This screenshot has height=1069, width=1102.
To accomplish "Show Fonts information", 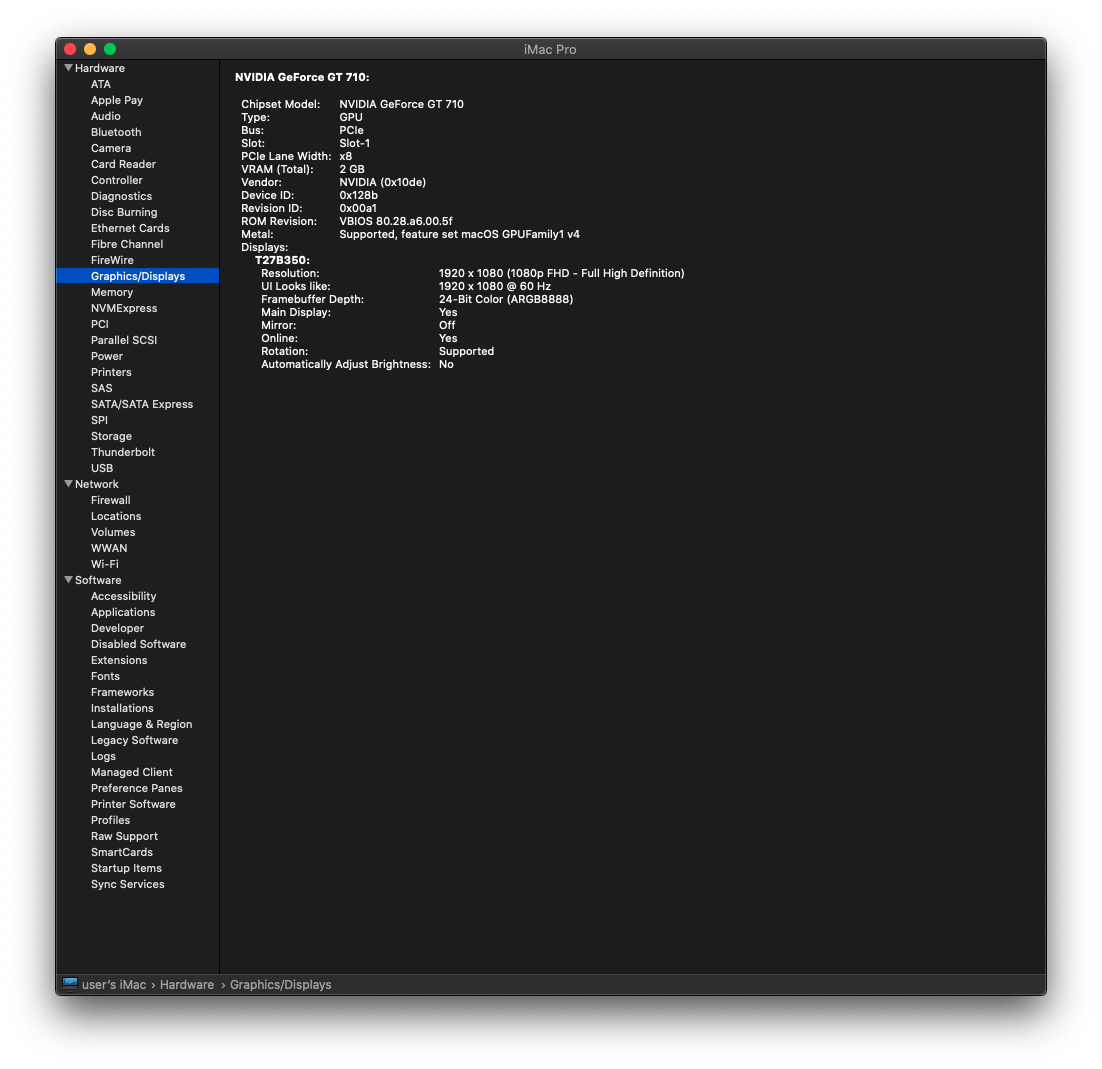I will (x=105, y=676).
